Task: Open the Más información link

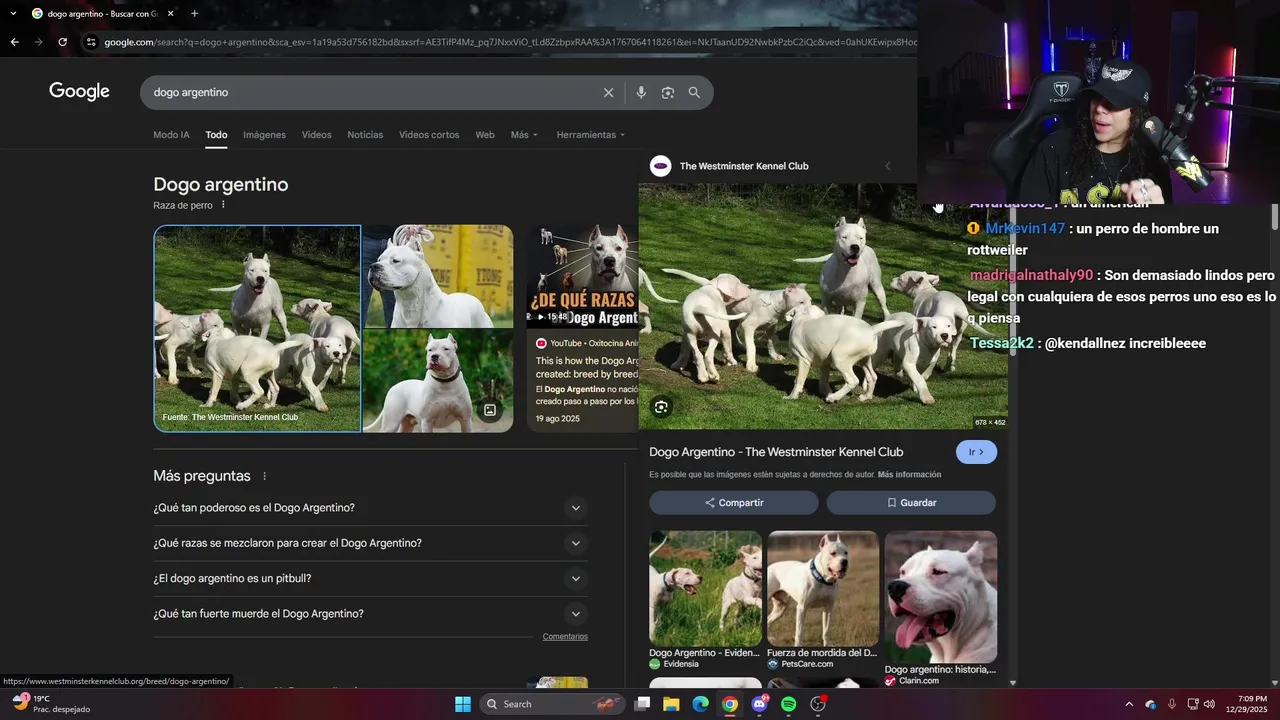Action: [909, 474]
